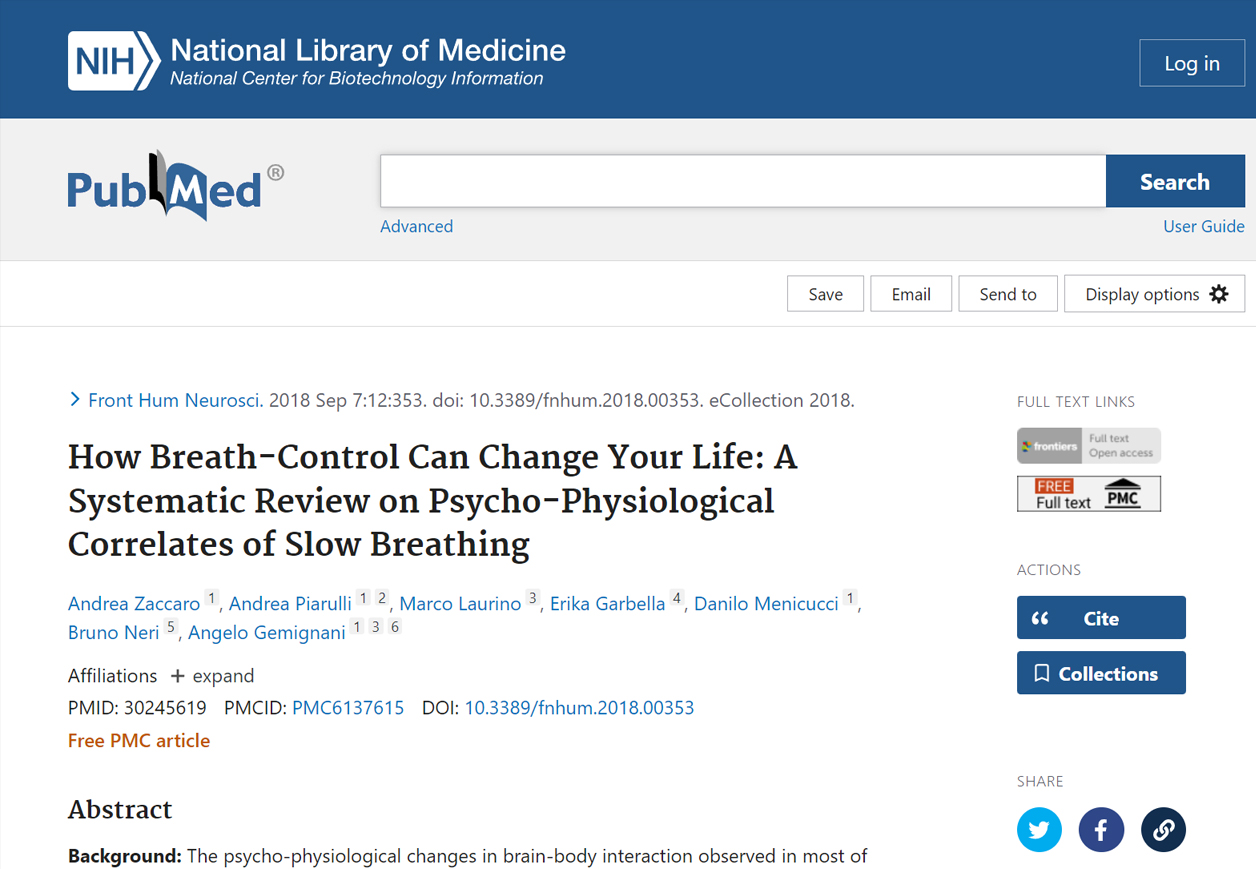This screenshot has width=1256, height=869.
Task: Click the Save button
Action: [x=825, y=294]
